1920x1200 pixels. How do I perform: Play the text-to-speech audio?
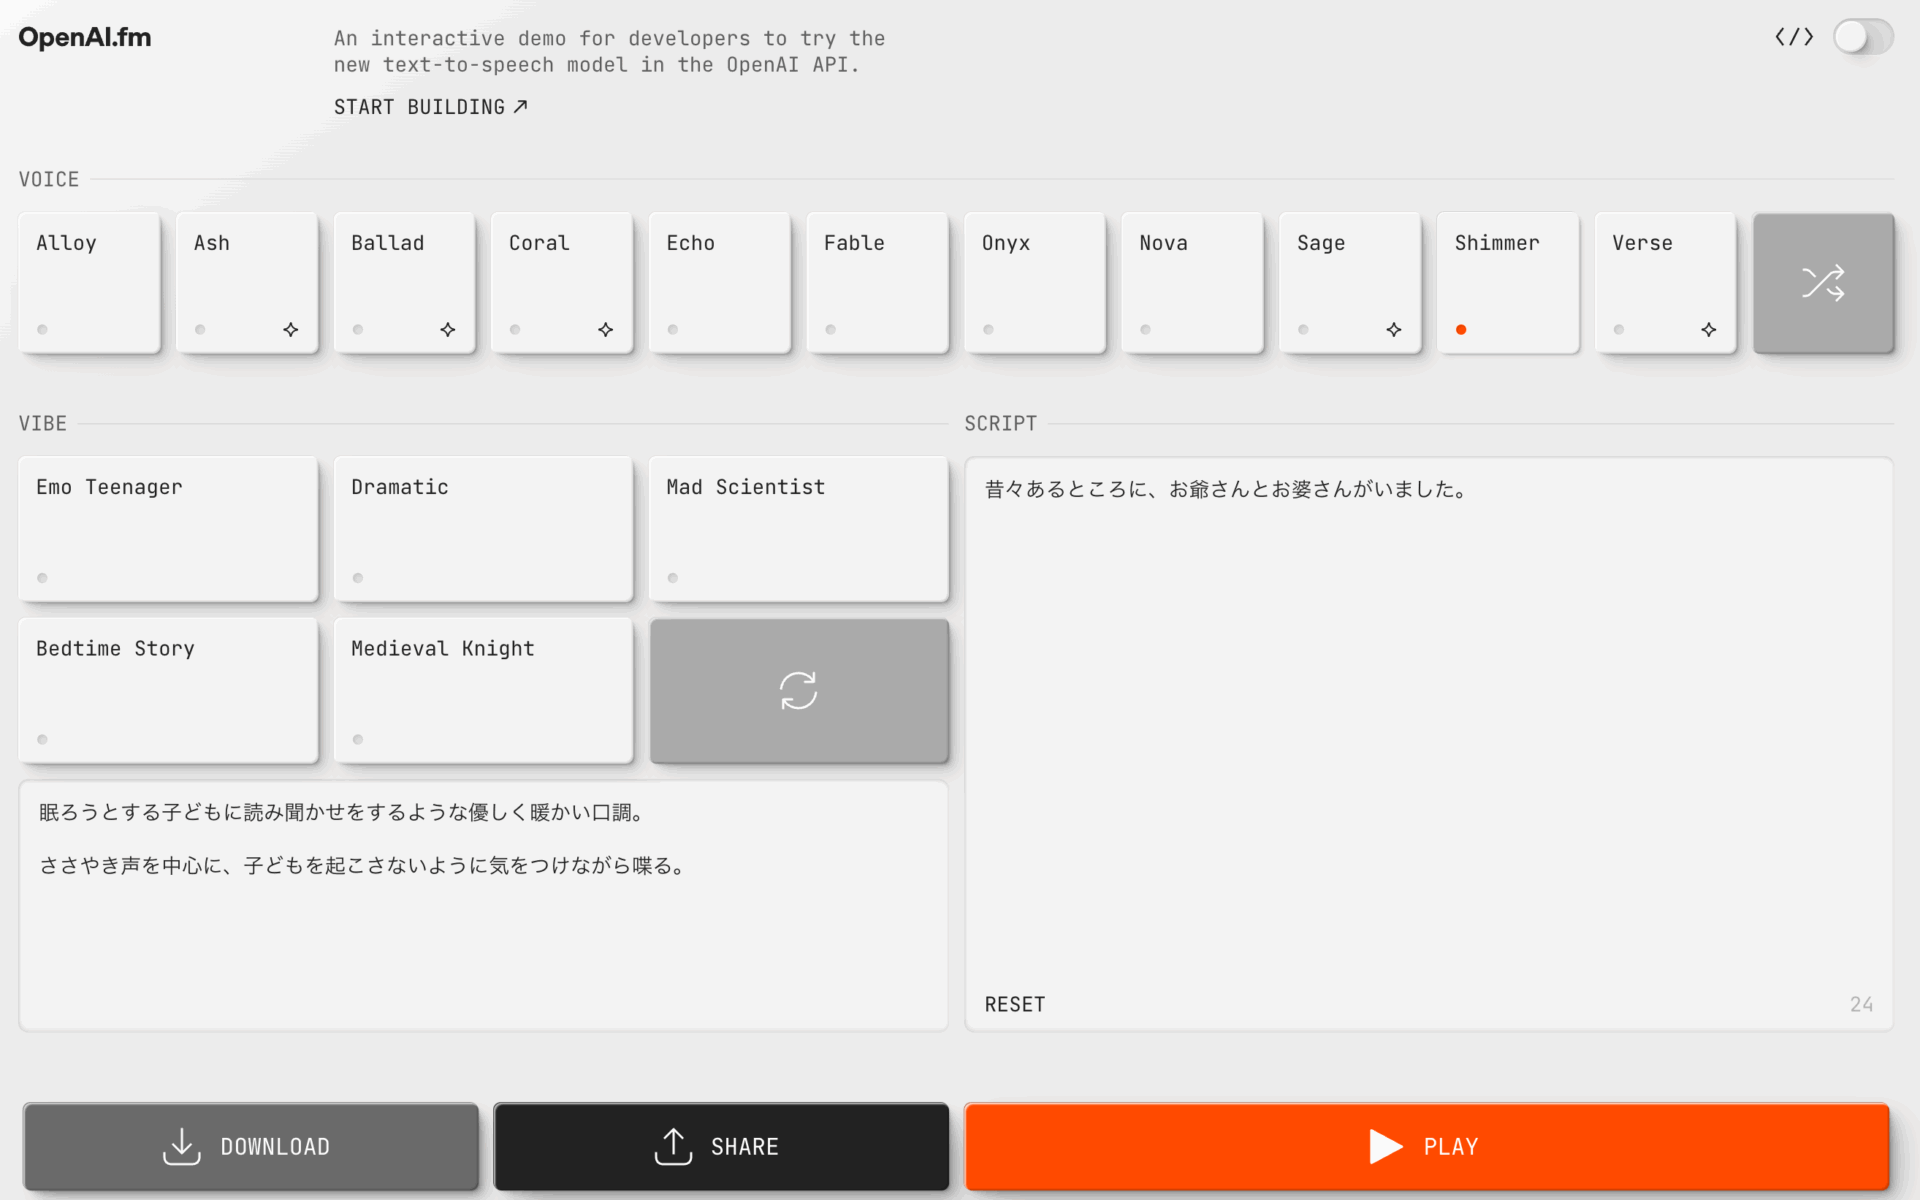click(1426, 1146)
